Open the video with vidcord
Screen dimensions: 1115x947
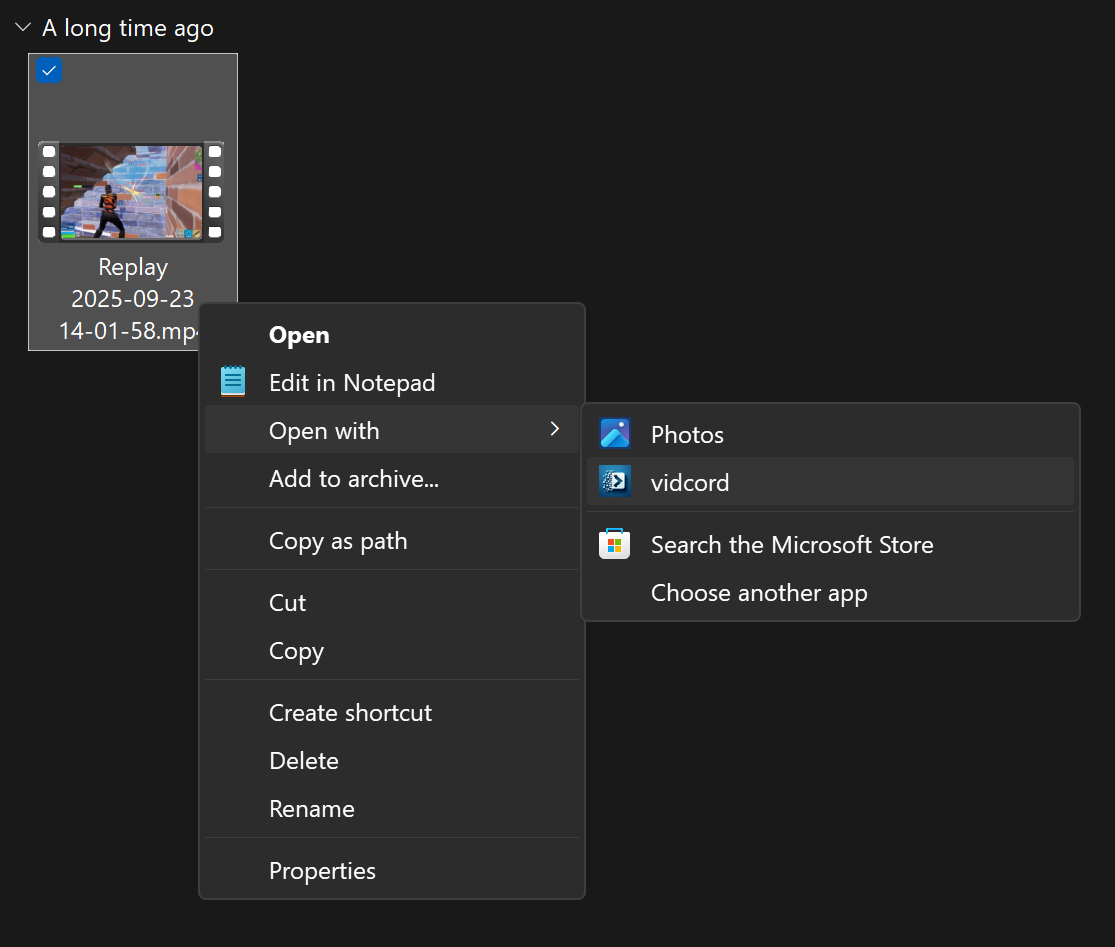tap(831, 481)
